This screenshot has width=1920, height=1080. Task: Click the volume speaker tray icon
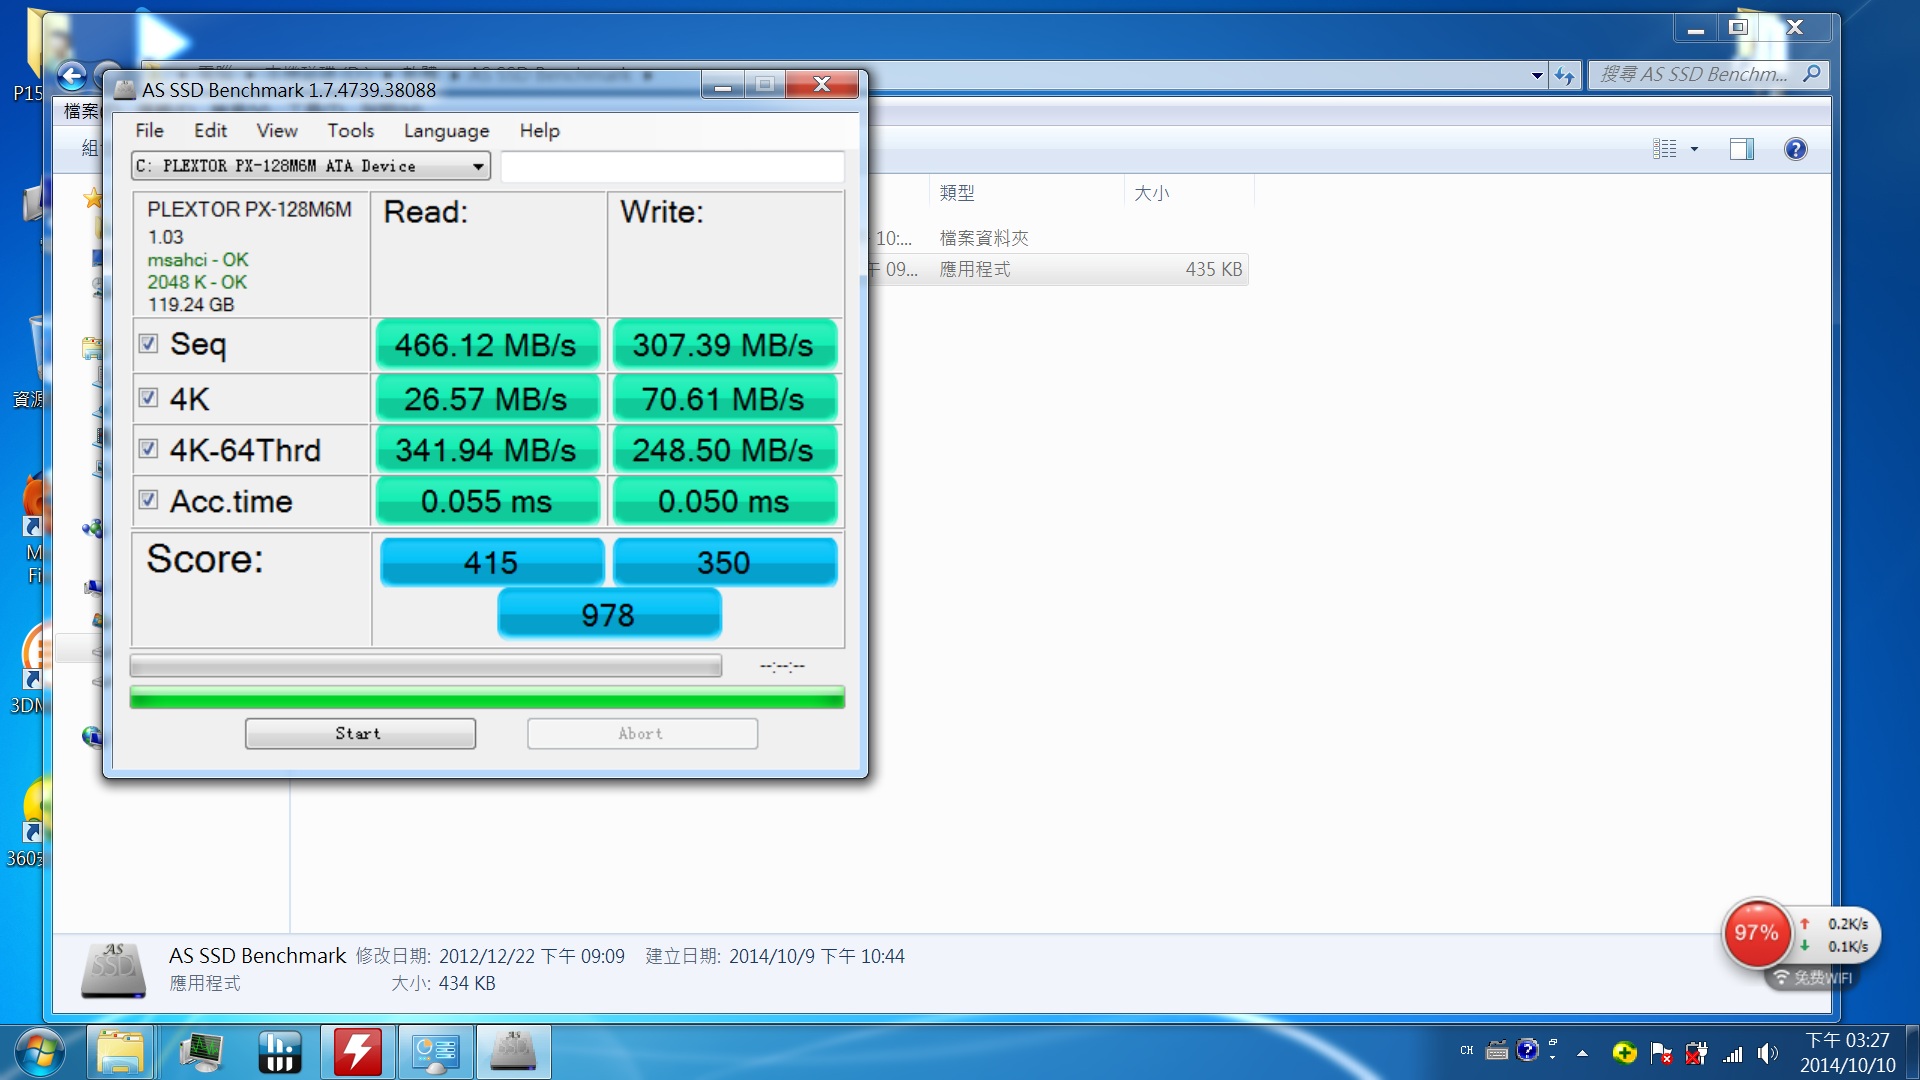click(x=1768, y=1053)
